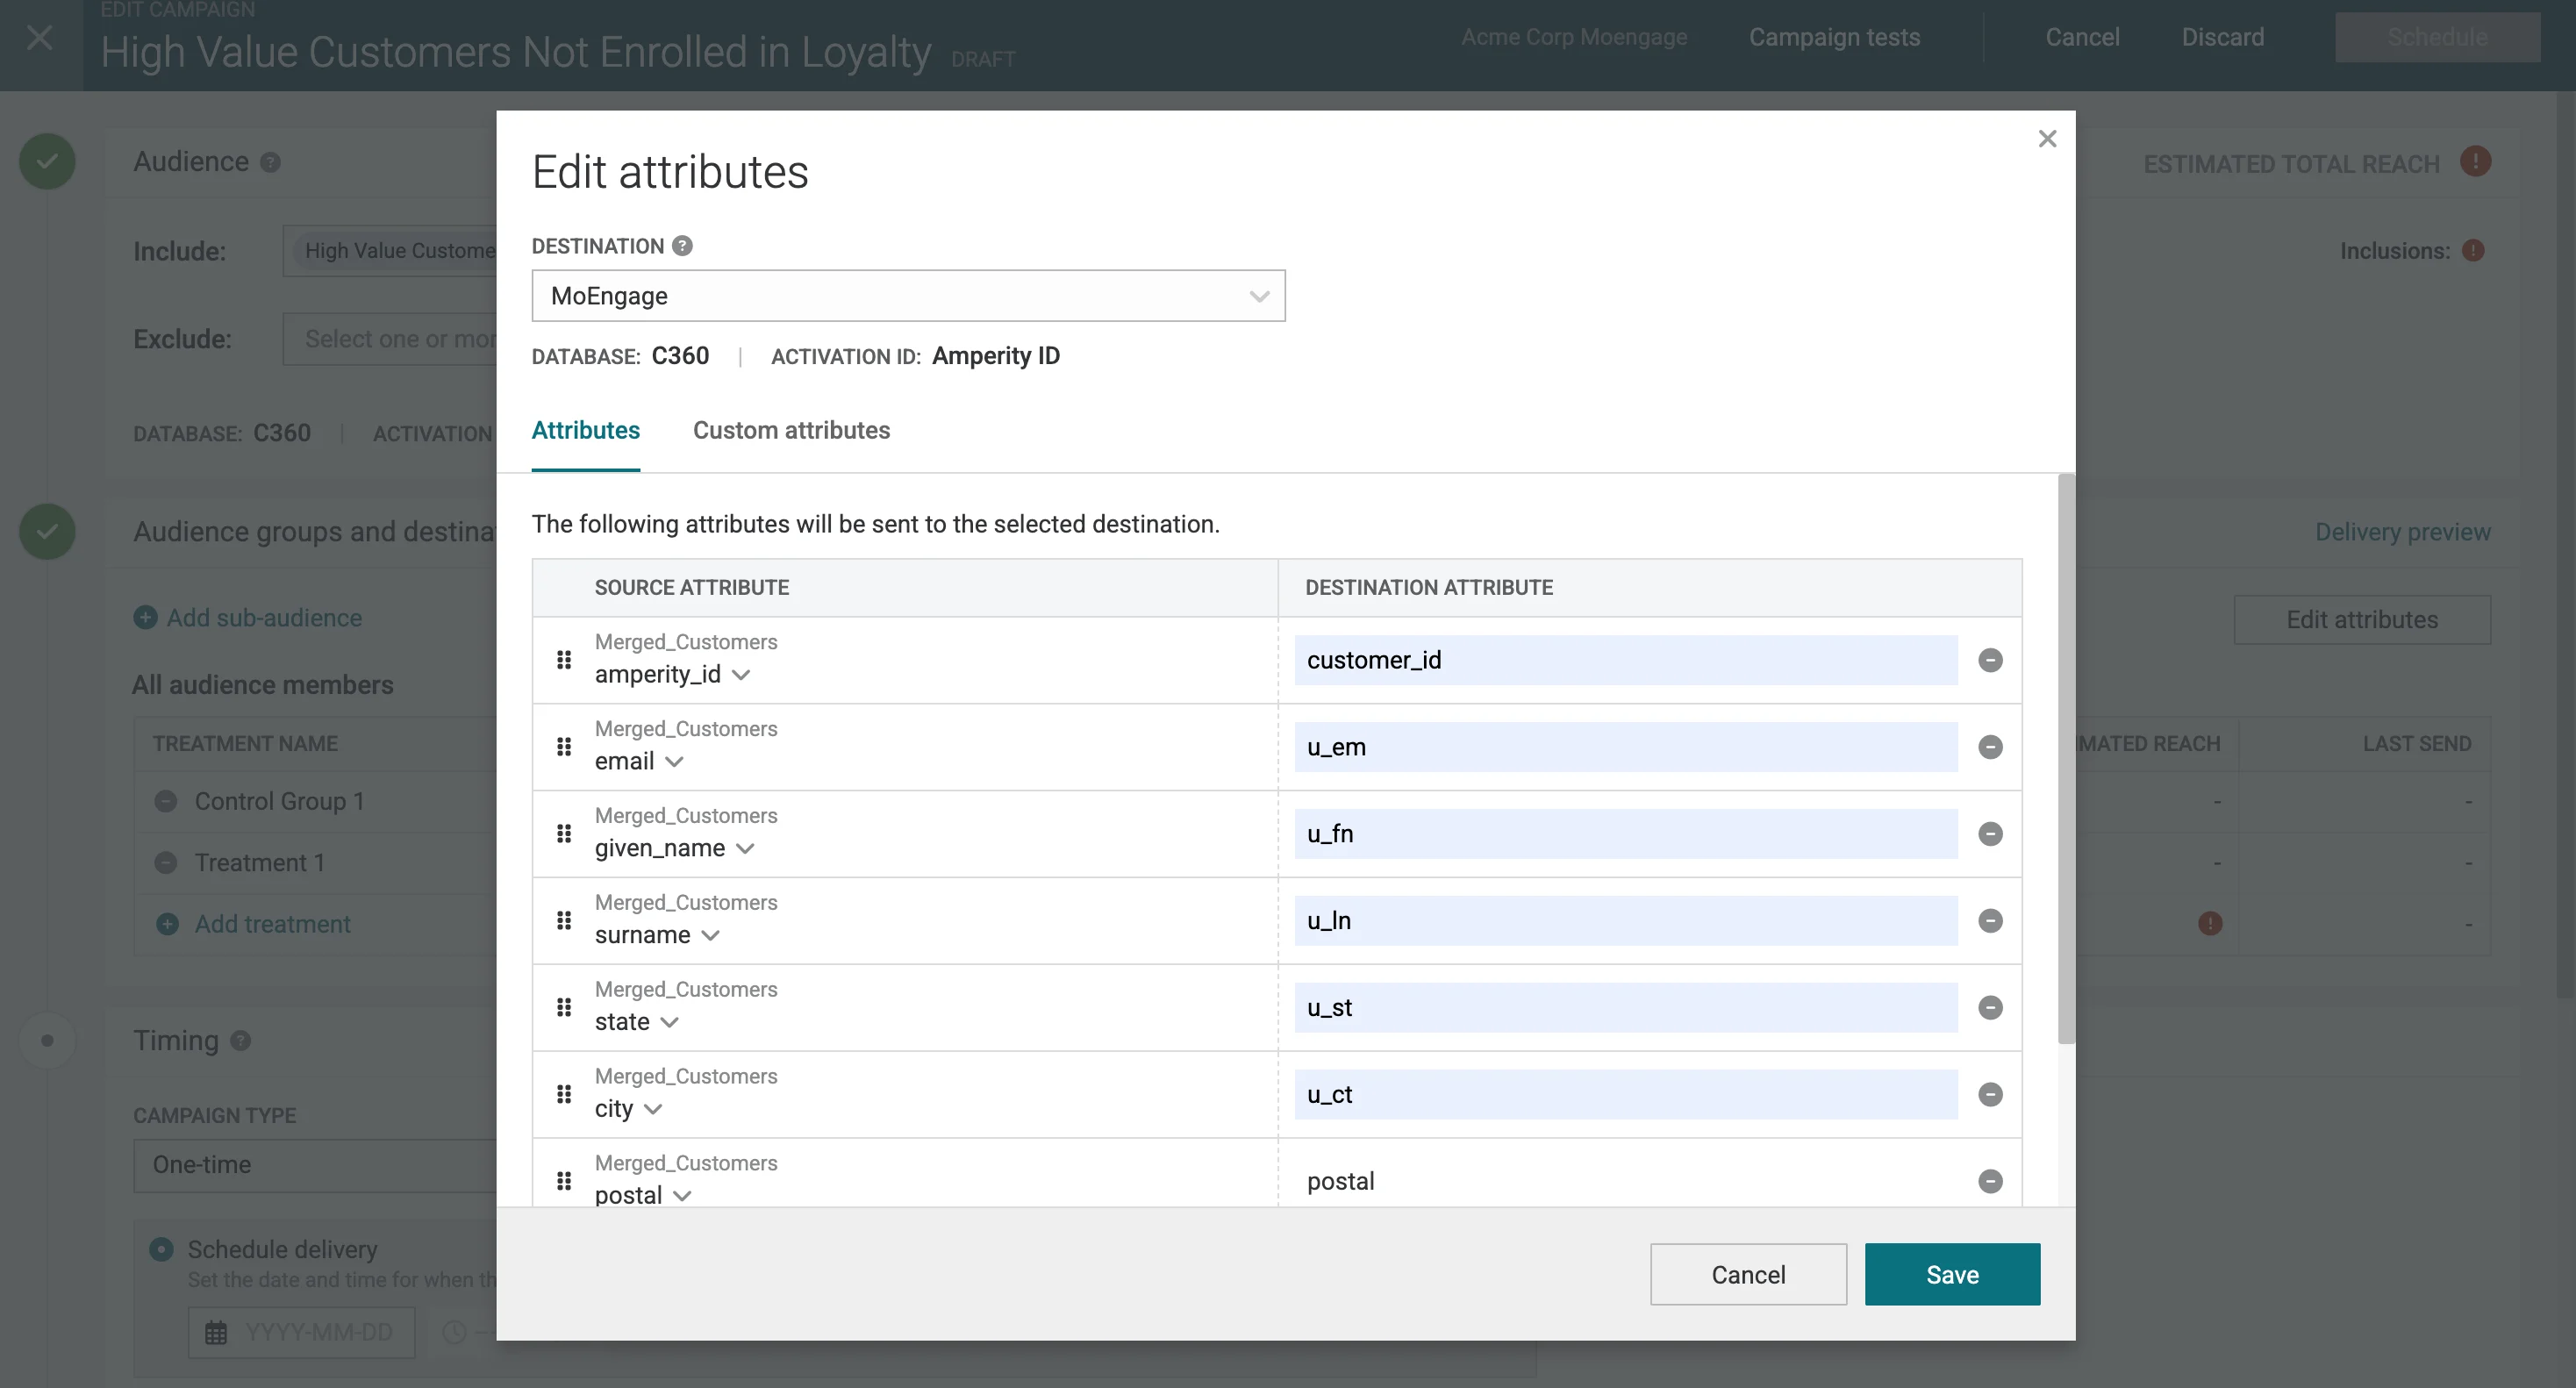
Task: Open the Delivery preview link
Action: 2402,532
